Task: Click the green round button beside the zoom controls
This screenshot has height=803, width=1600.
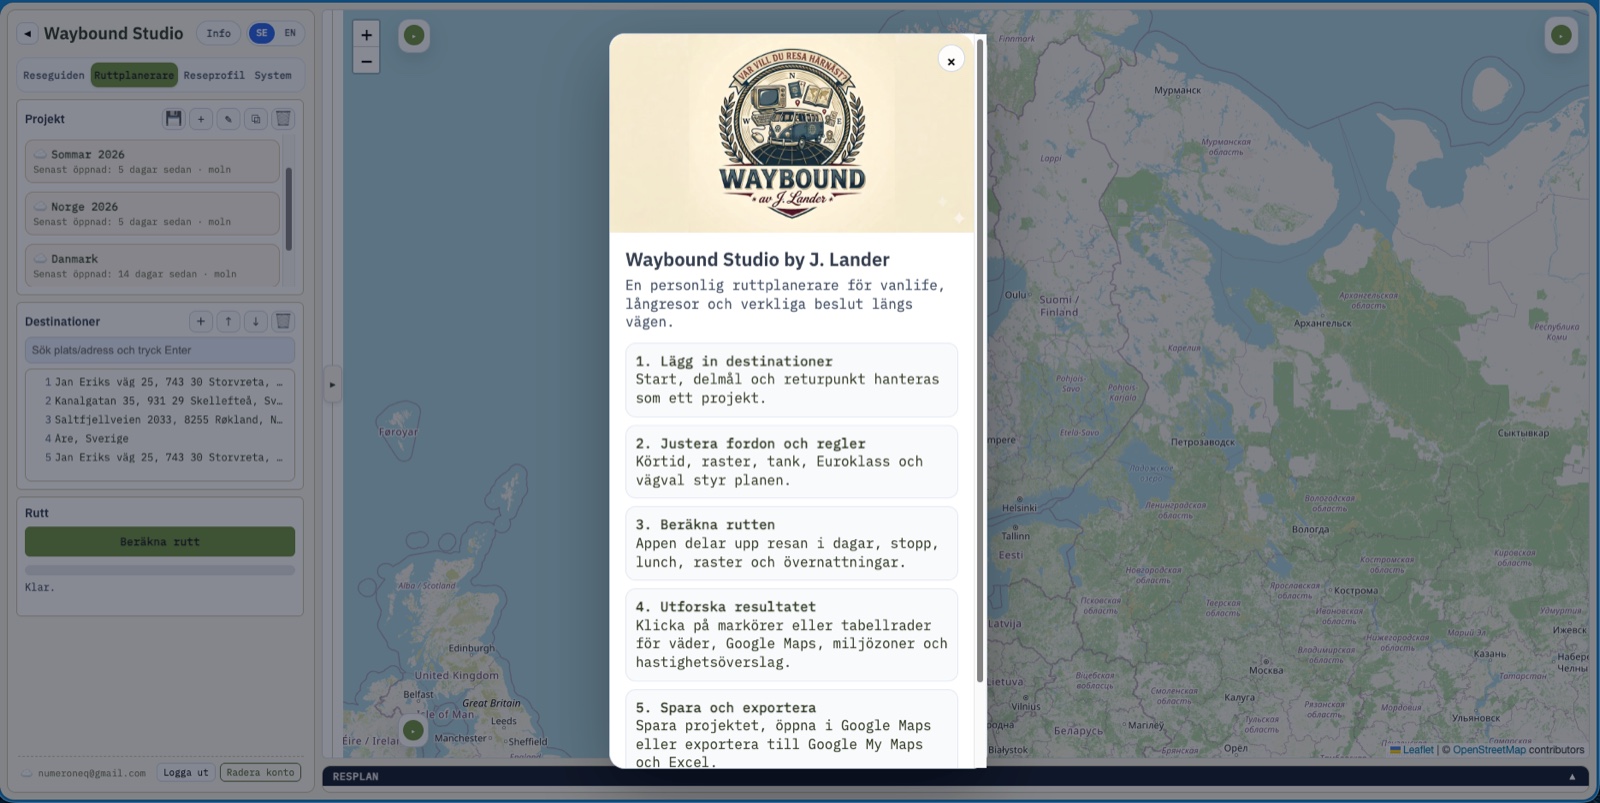Action: [x=414, y=36]
